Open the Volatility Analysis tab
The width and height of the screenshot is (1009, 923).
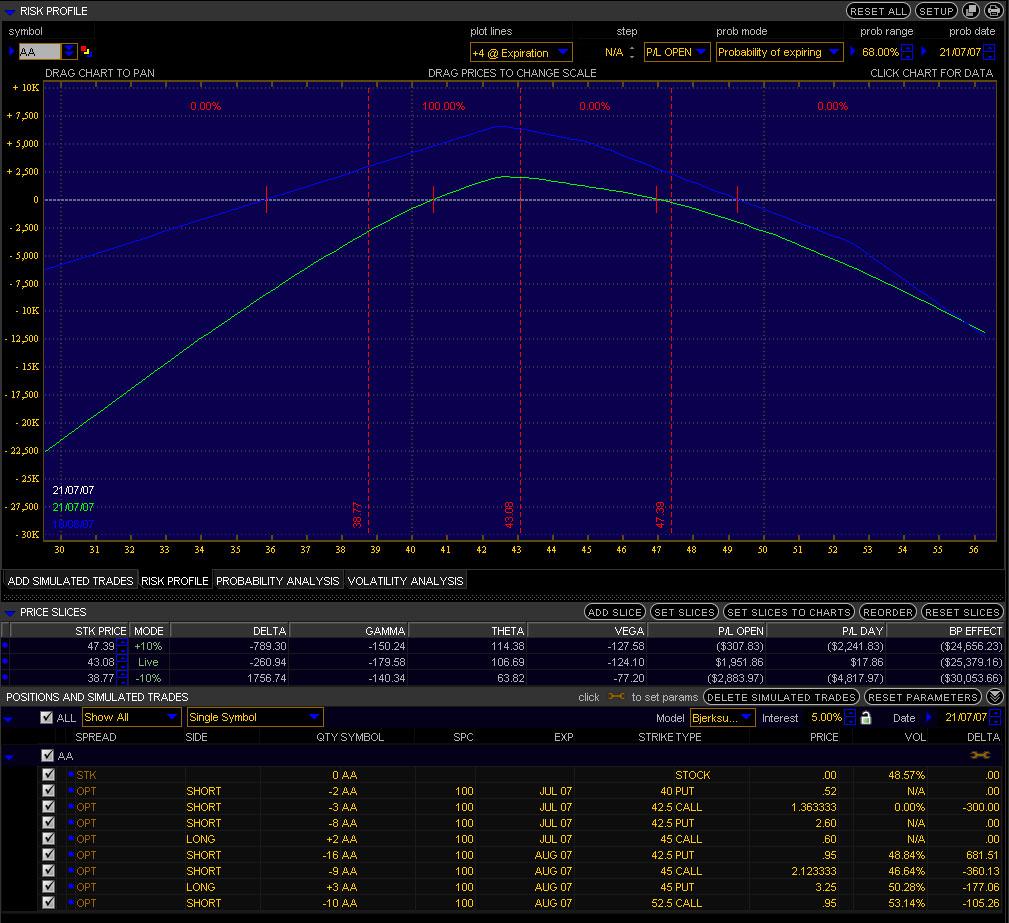(x=405, y=581)
